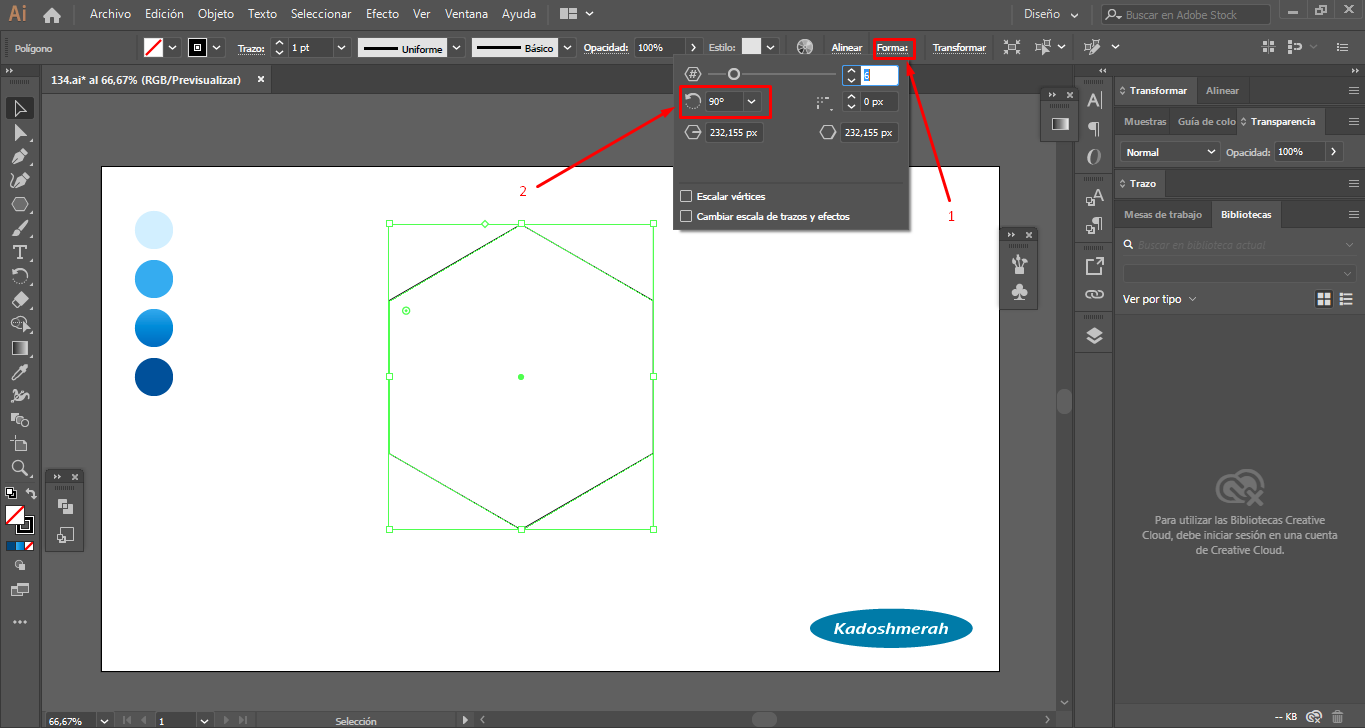Select the Selection arrow tool
The width and height of the screenshot is (1365, 728).
point(19,108)
